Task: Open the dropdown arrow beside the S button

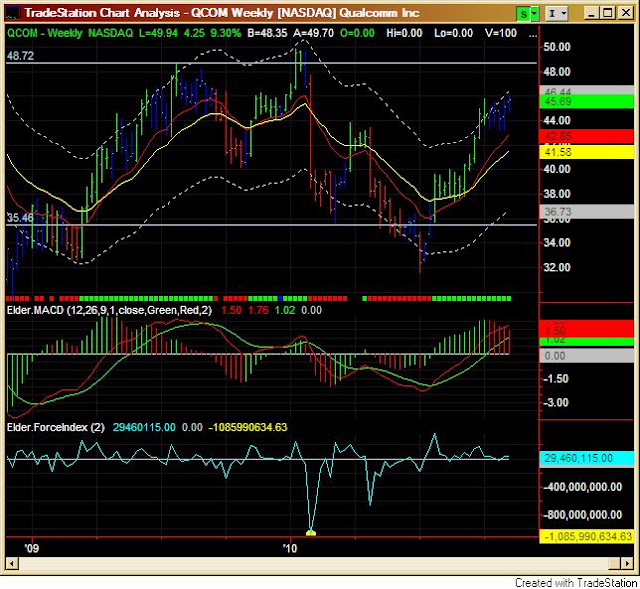Action: [534, 14]
